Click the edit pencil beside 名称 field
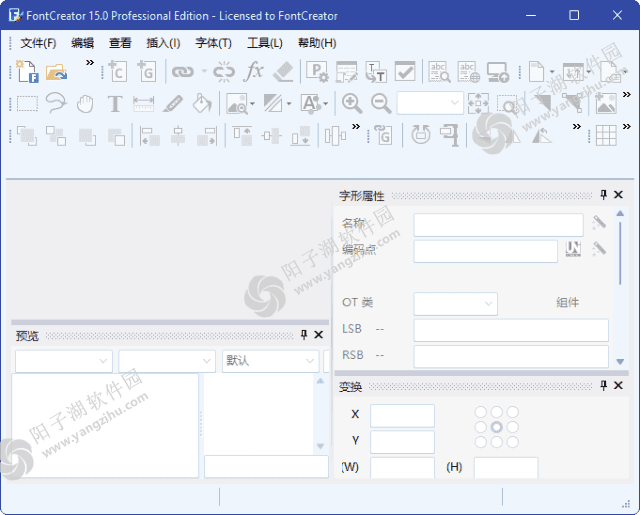This screenshot has height=515, width=640. click(599, 223)
